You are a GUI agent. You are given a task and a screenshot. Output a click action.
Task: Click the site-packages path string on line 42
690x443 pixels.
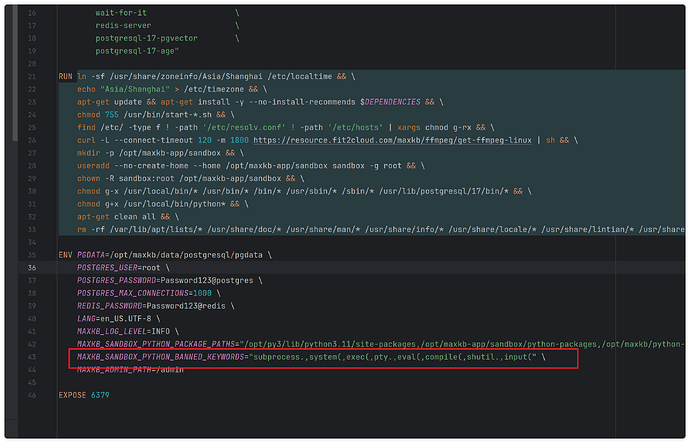(x=462, y=344)
